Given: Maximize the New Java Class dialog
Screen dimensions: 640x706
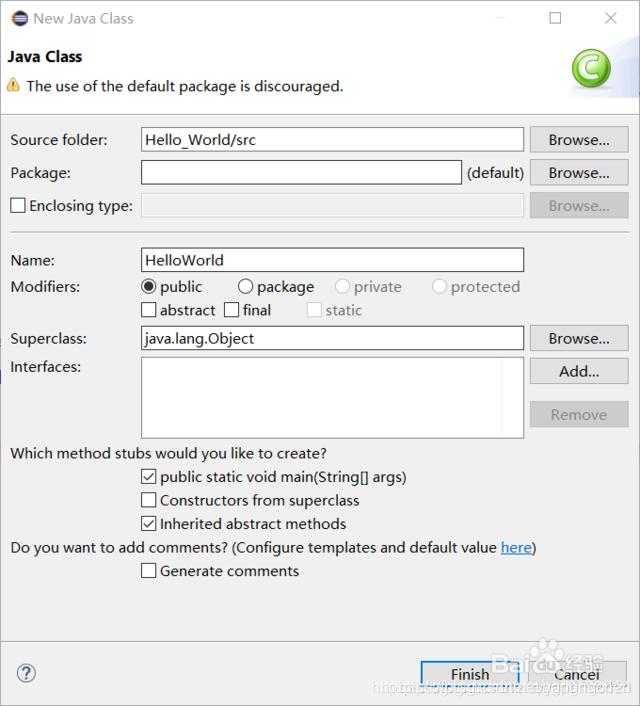Looking at the screenshot, I should [x=555, y=18].
